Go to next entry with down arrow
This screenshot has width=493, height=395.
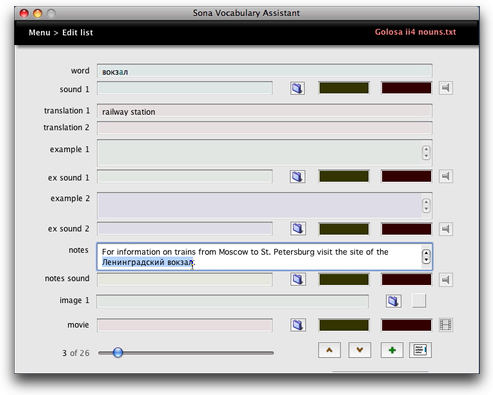(359, 350)
